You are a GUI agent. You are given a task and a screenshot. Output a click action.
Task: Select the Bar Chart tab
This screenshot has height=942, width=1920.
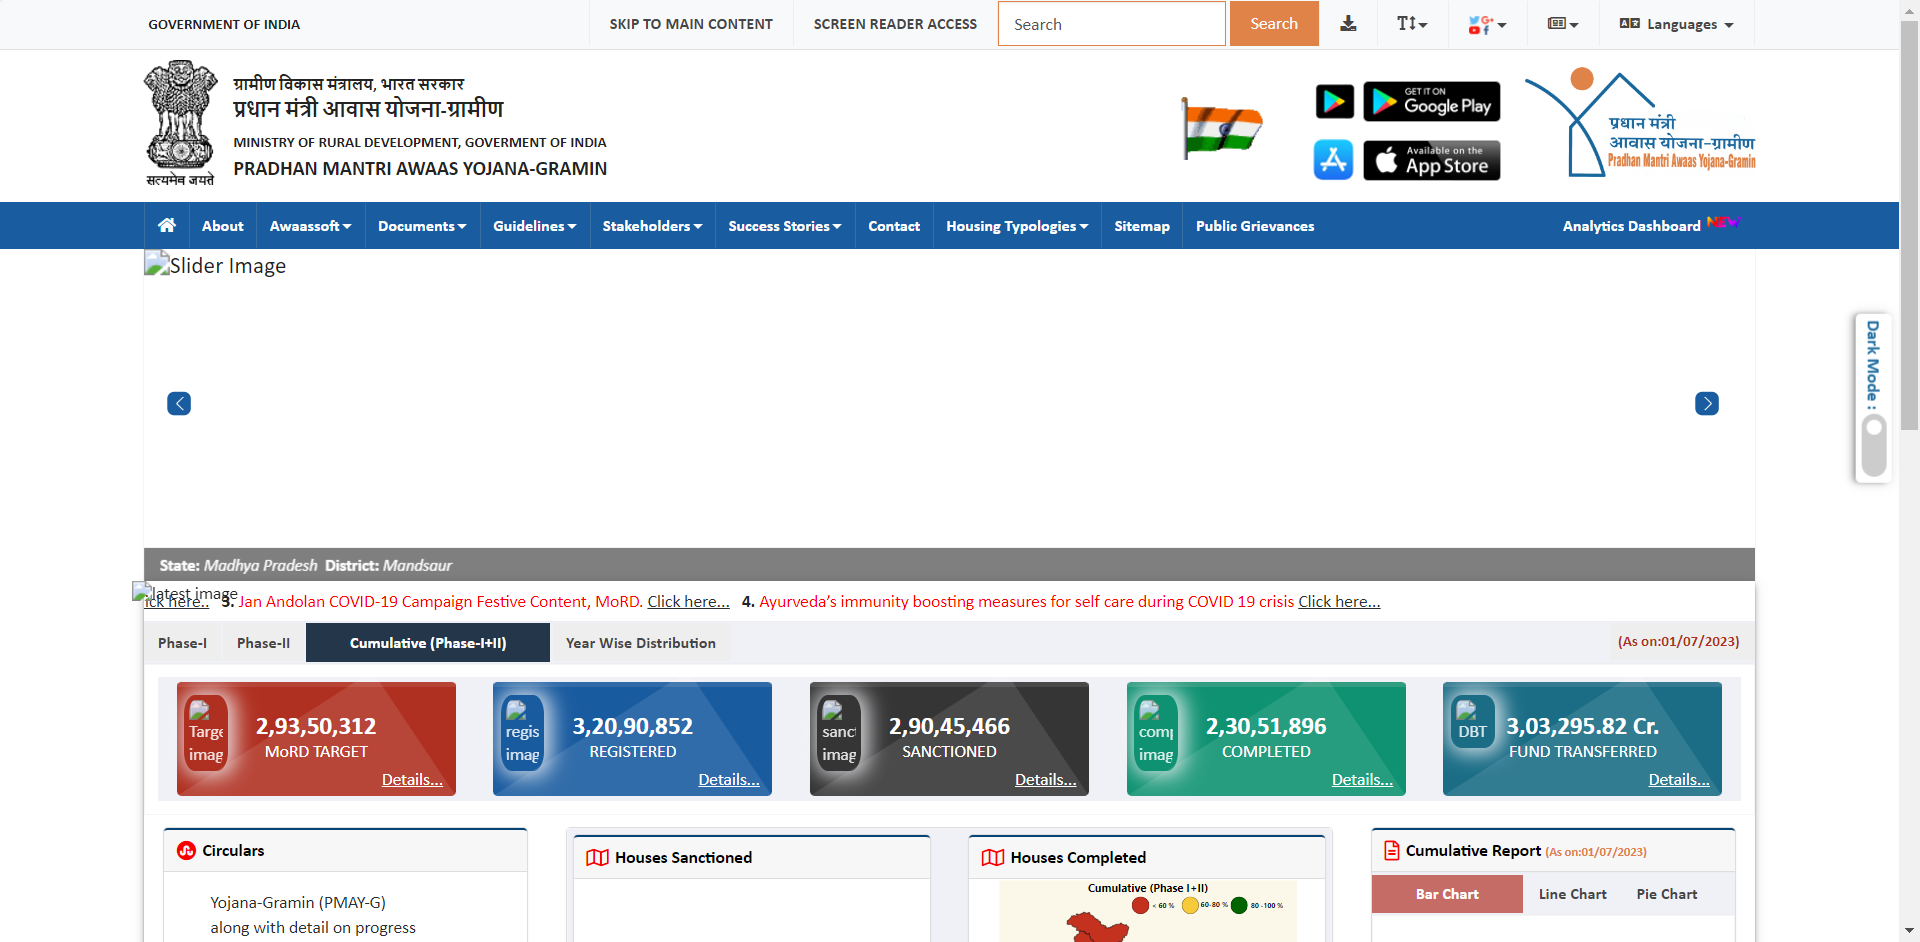click(1447, 894)
